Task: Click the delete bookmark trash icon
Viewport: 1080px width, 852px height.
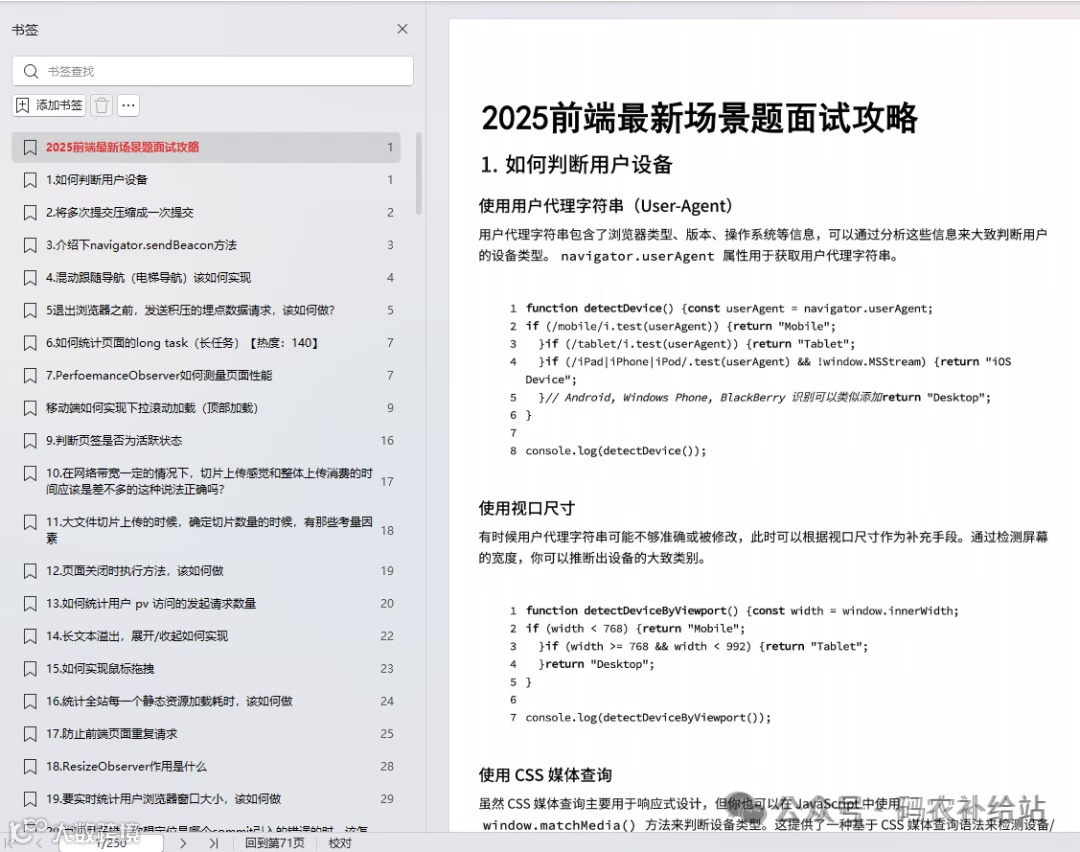Action: coord(101,105)
